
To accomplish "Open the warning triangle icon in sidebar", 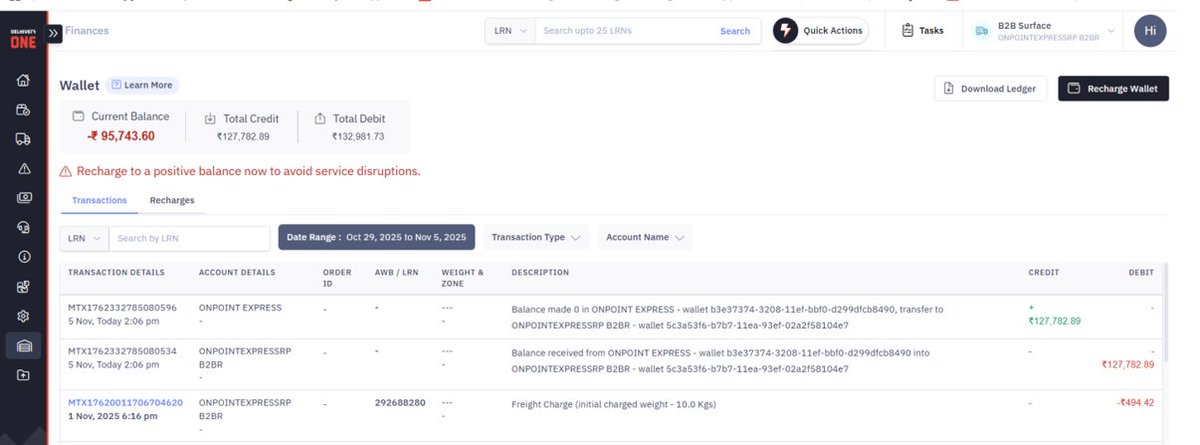I will (x=23, y=168).
